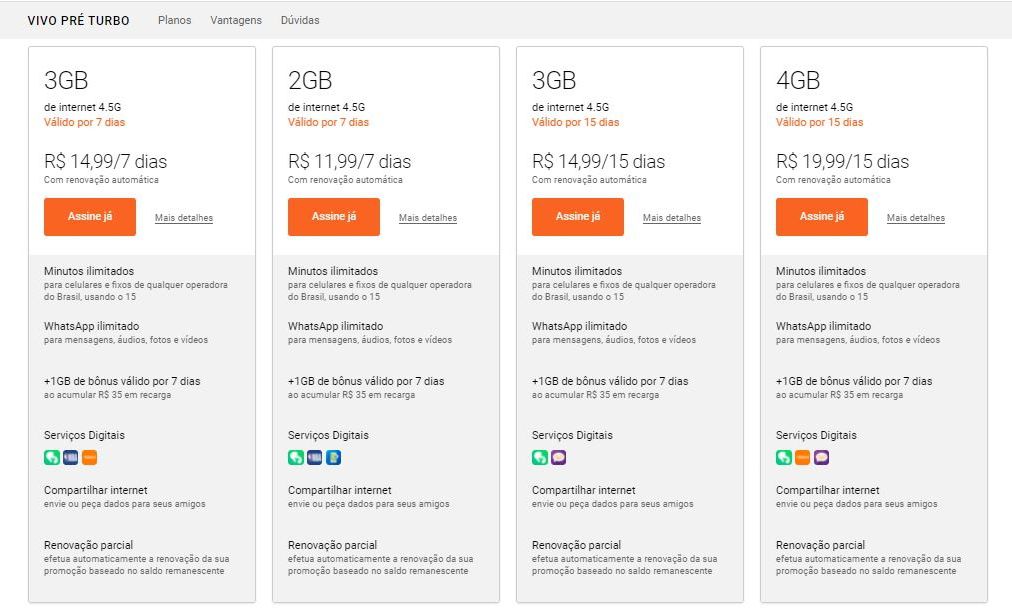Click purple chat service icon in 4GB plan
Viewport: 1012px width, 609px height.
[821, 457]
